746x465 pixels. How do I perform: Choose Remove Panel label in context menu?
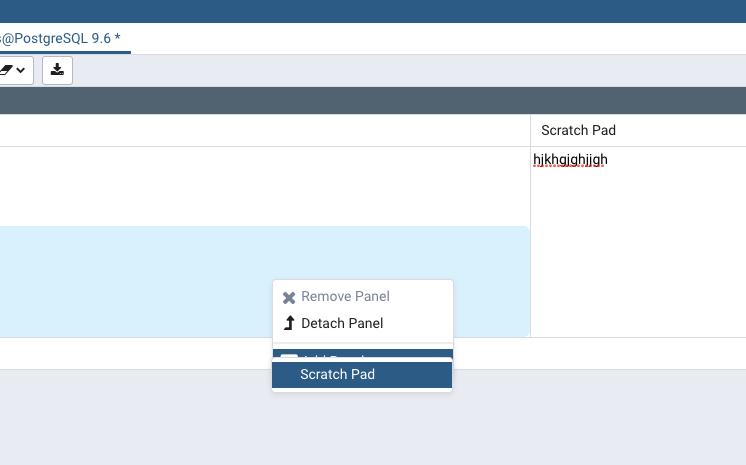click(x=345, y=297)
